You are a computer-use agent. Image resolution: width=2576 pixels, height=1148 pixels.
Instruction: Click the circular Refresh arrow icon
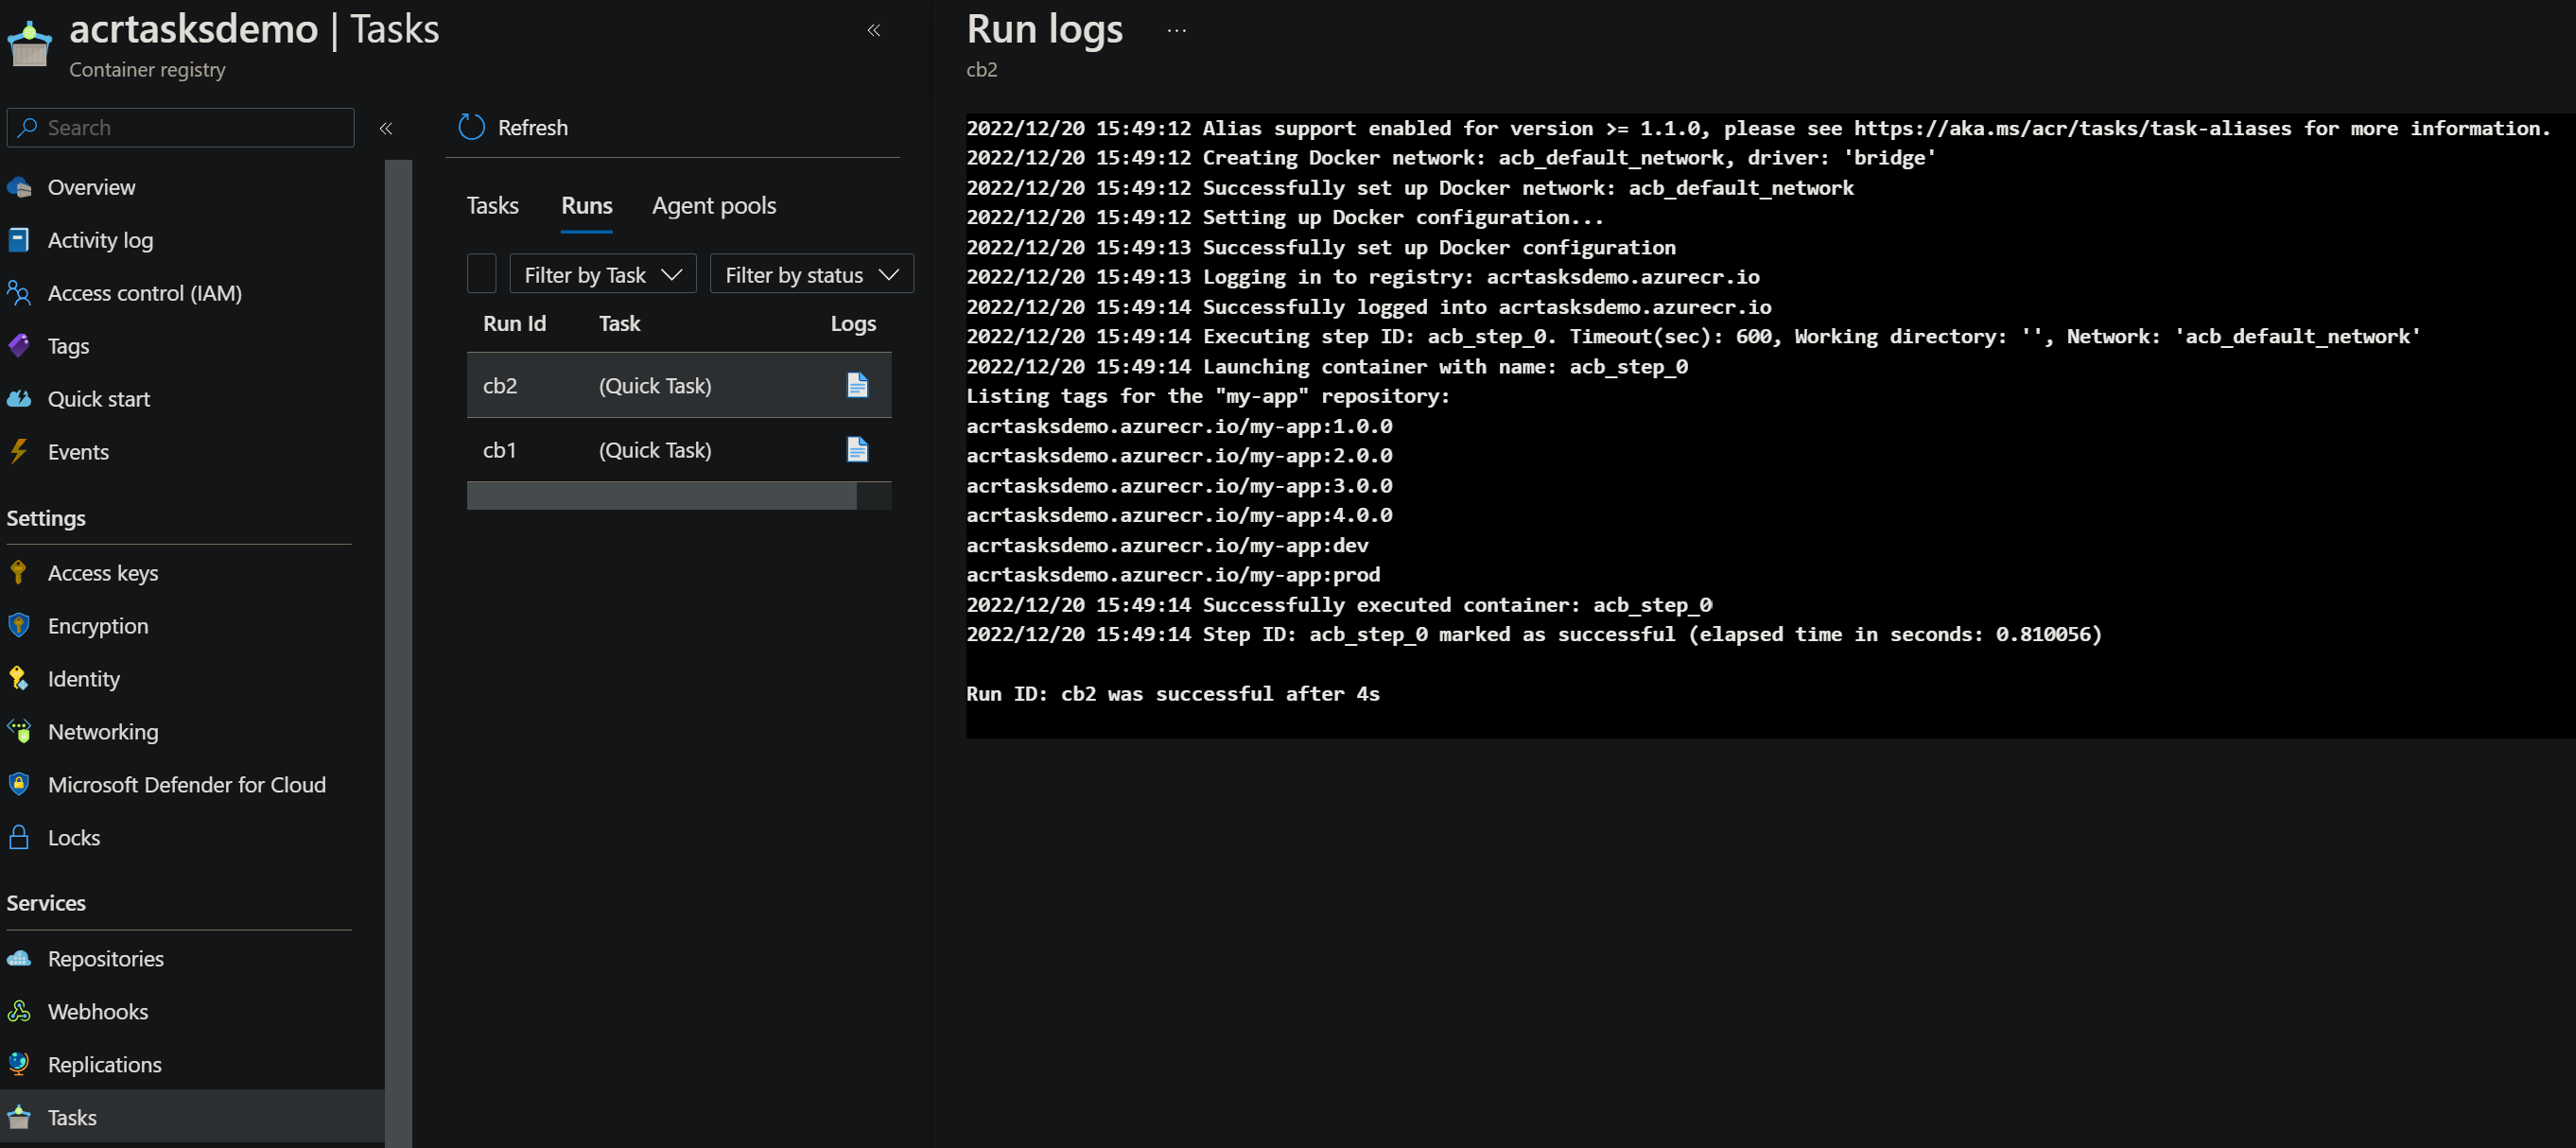click(471, 127)
